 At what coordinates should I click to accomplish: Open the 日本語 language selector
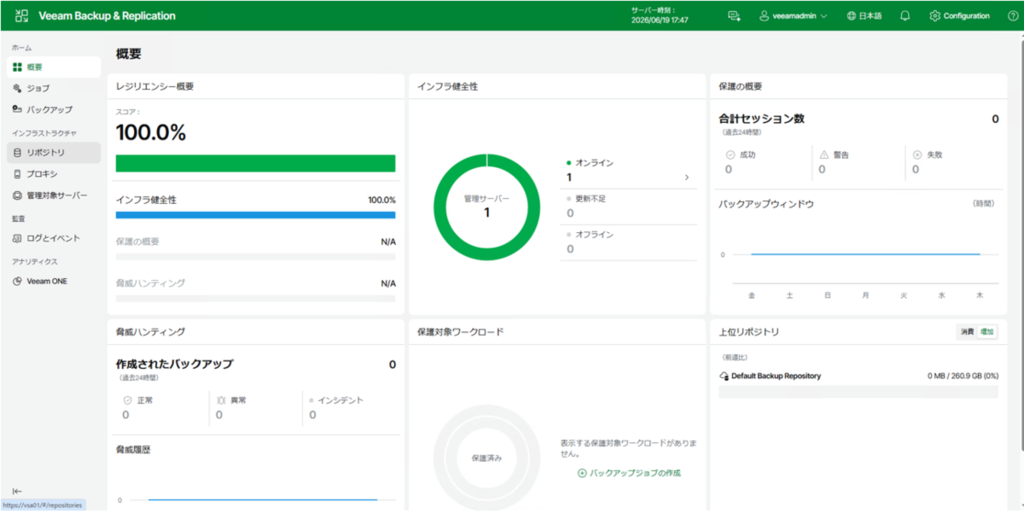pyautogui.click(x=864, y=16)
